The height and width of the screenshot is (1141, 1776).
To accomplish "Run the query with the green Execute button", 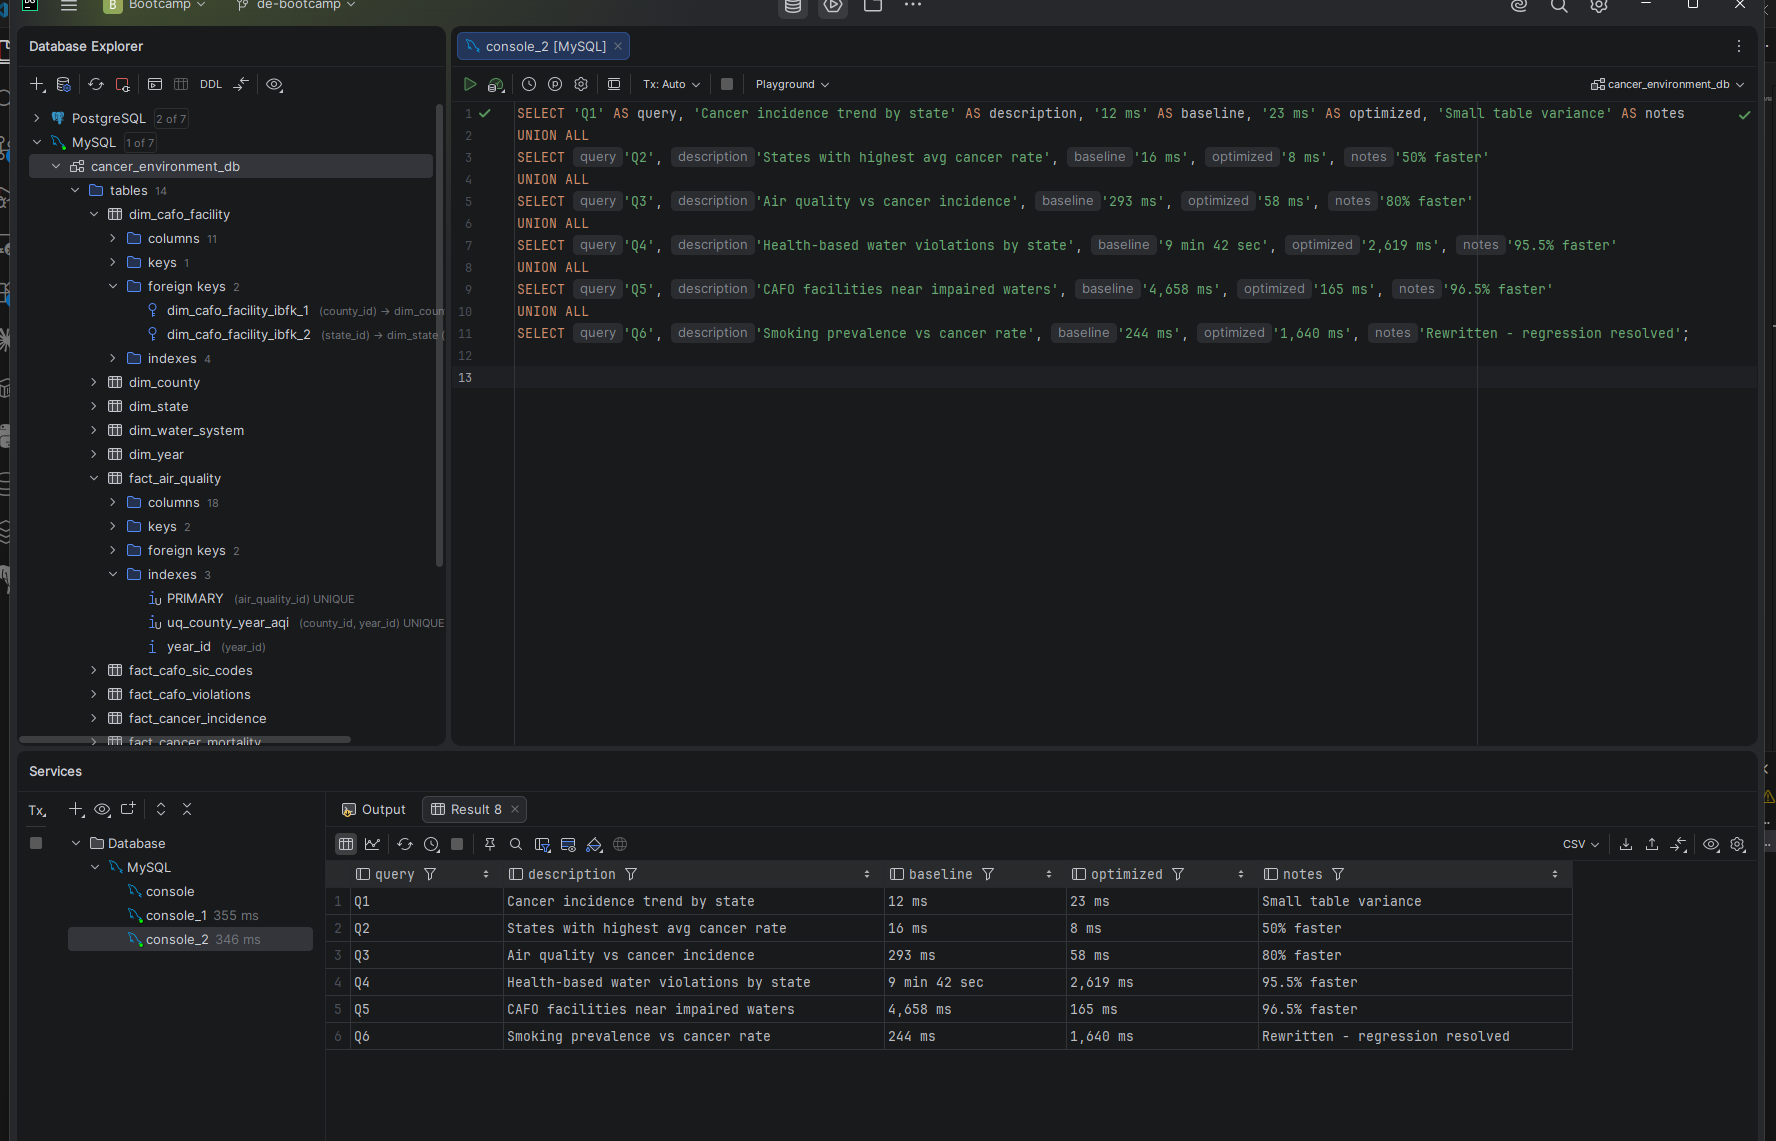I will tap(470, 85).
